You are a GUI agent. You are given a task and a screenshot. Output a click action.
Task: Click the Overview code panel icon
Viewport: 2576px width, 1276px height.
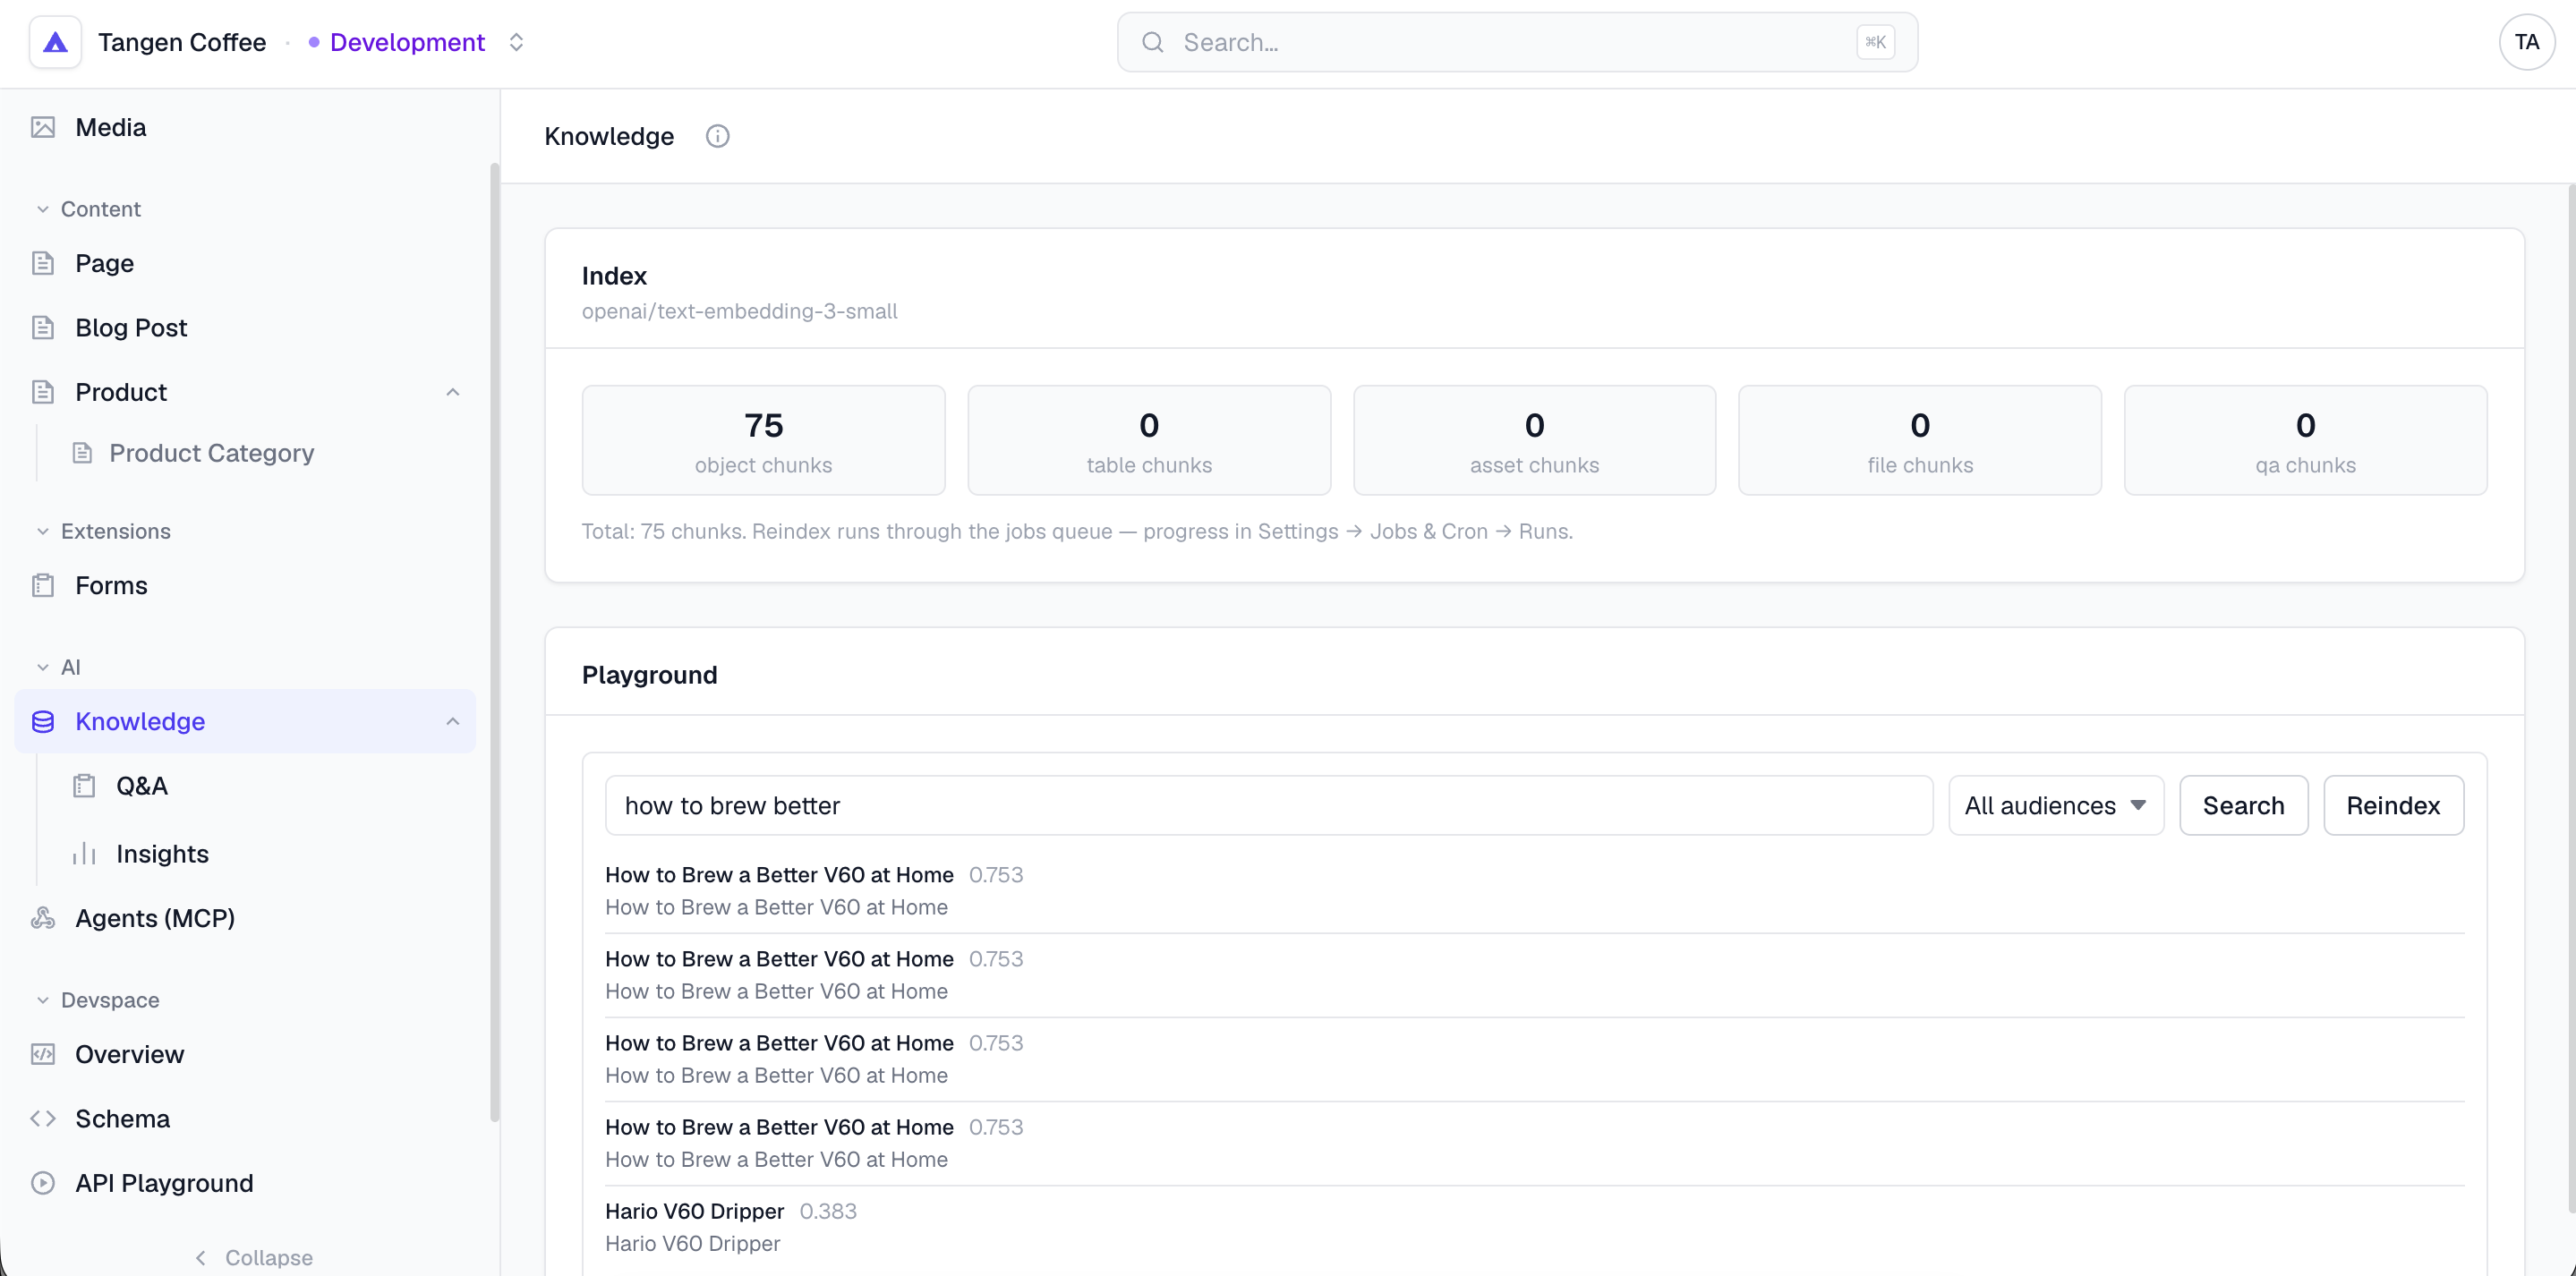pos(43,1054)
